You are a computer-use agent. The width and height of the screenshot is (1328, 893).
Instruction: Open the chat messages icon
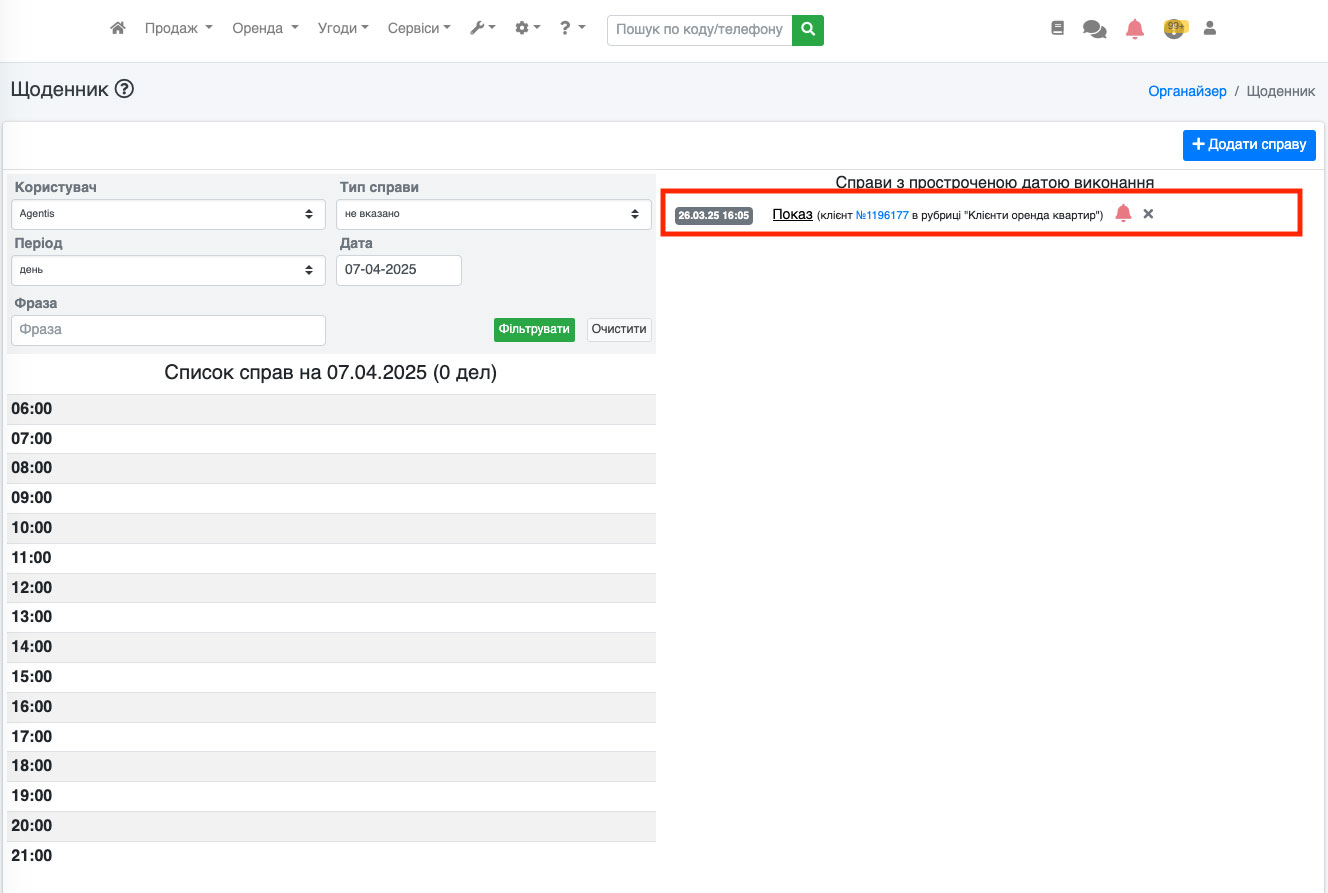1094,29
